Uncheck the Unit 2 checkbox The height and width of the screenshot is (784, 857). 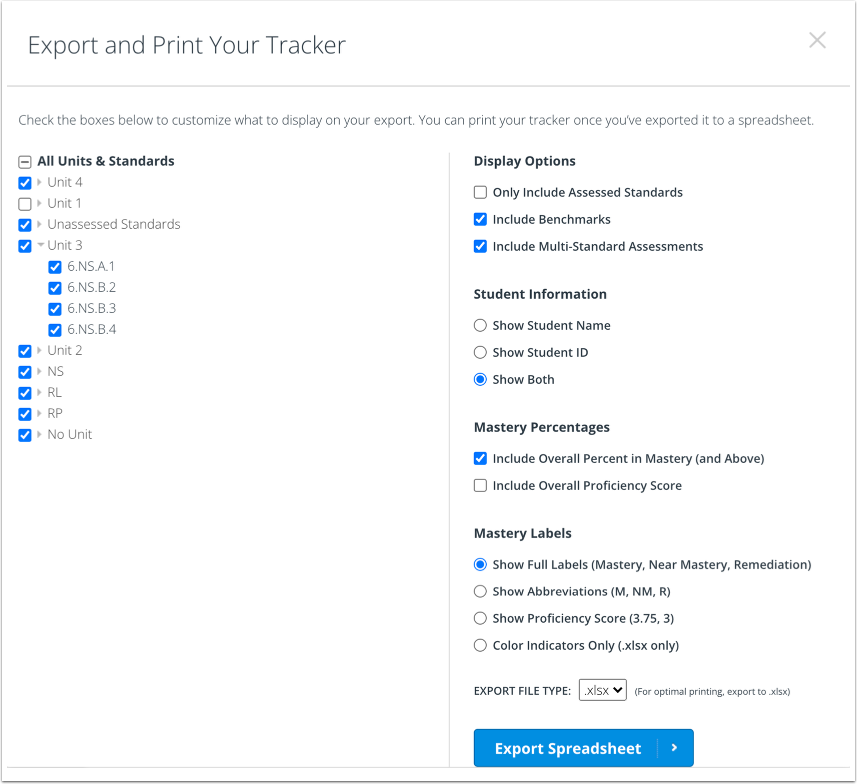24,350
